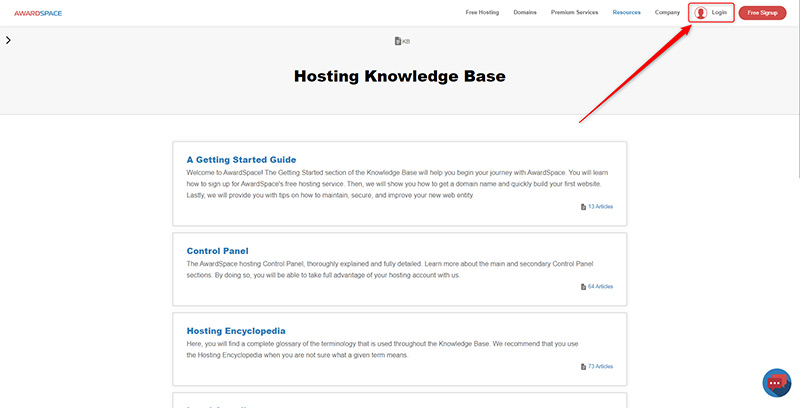Click the AwardSpace logo
This screenshot has width=800, height=408.
pyautogui.click(x=38, y=13)
